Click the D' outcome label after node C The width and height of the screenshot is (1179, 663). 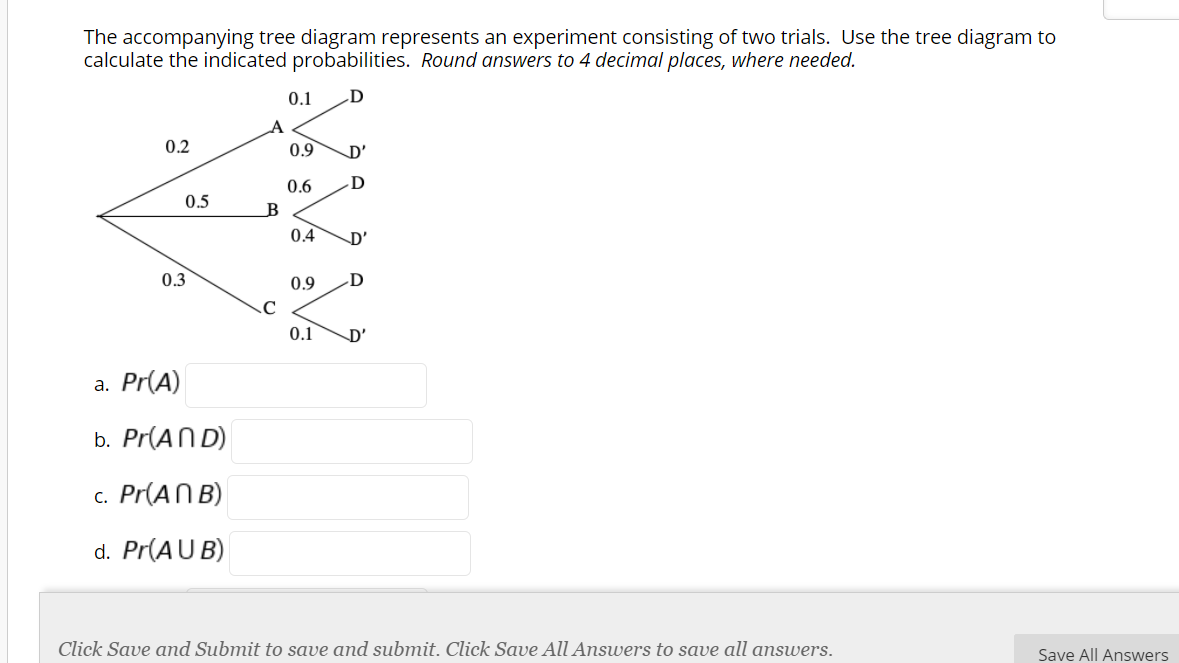coord(355,335)
